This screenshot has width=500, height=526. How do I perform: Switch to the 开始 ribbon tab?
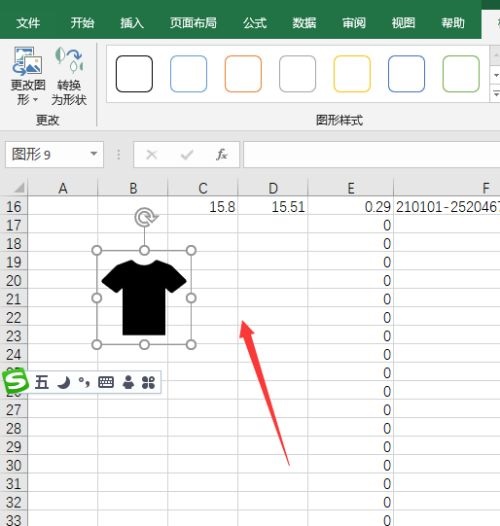[82, 23]
